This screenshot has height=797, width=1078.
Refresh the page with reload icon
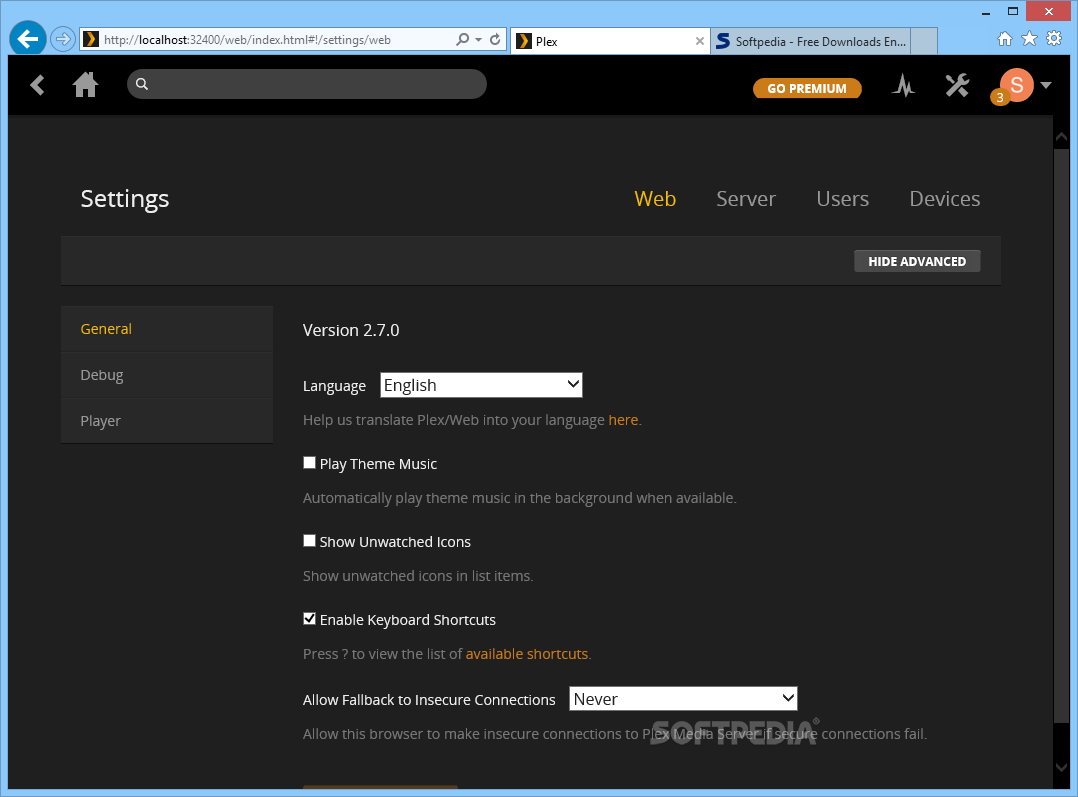pyautogui.click(x=495, y=39)
